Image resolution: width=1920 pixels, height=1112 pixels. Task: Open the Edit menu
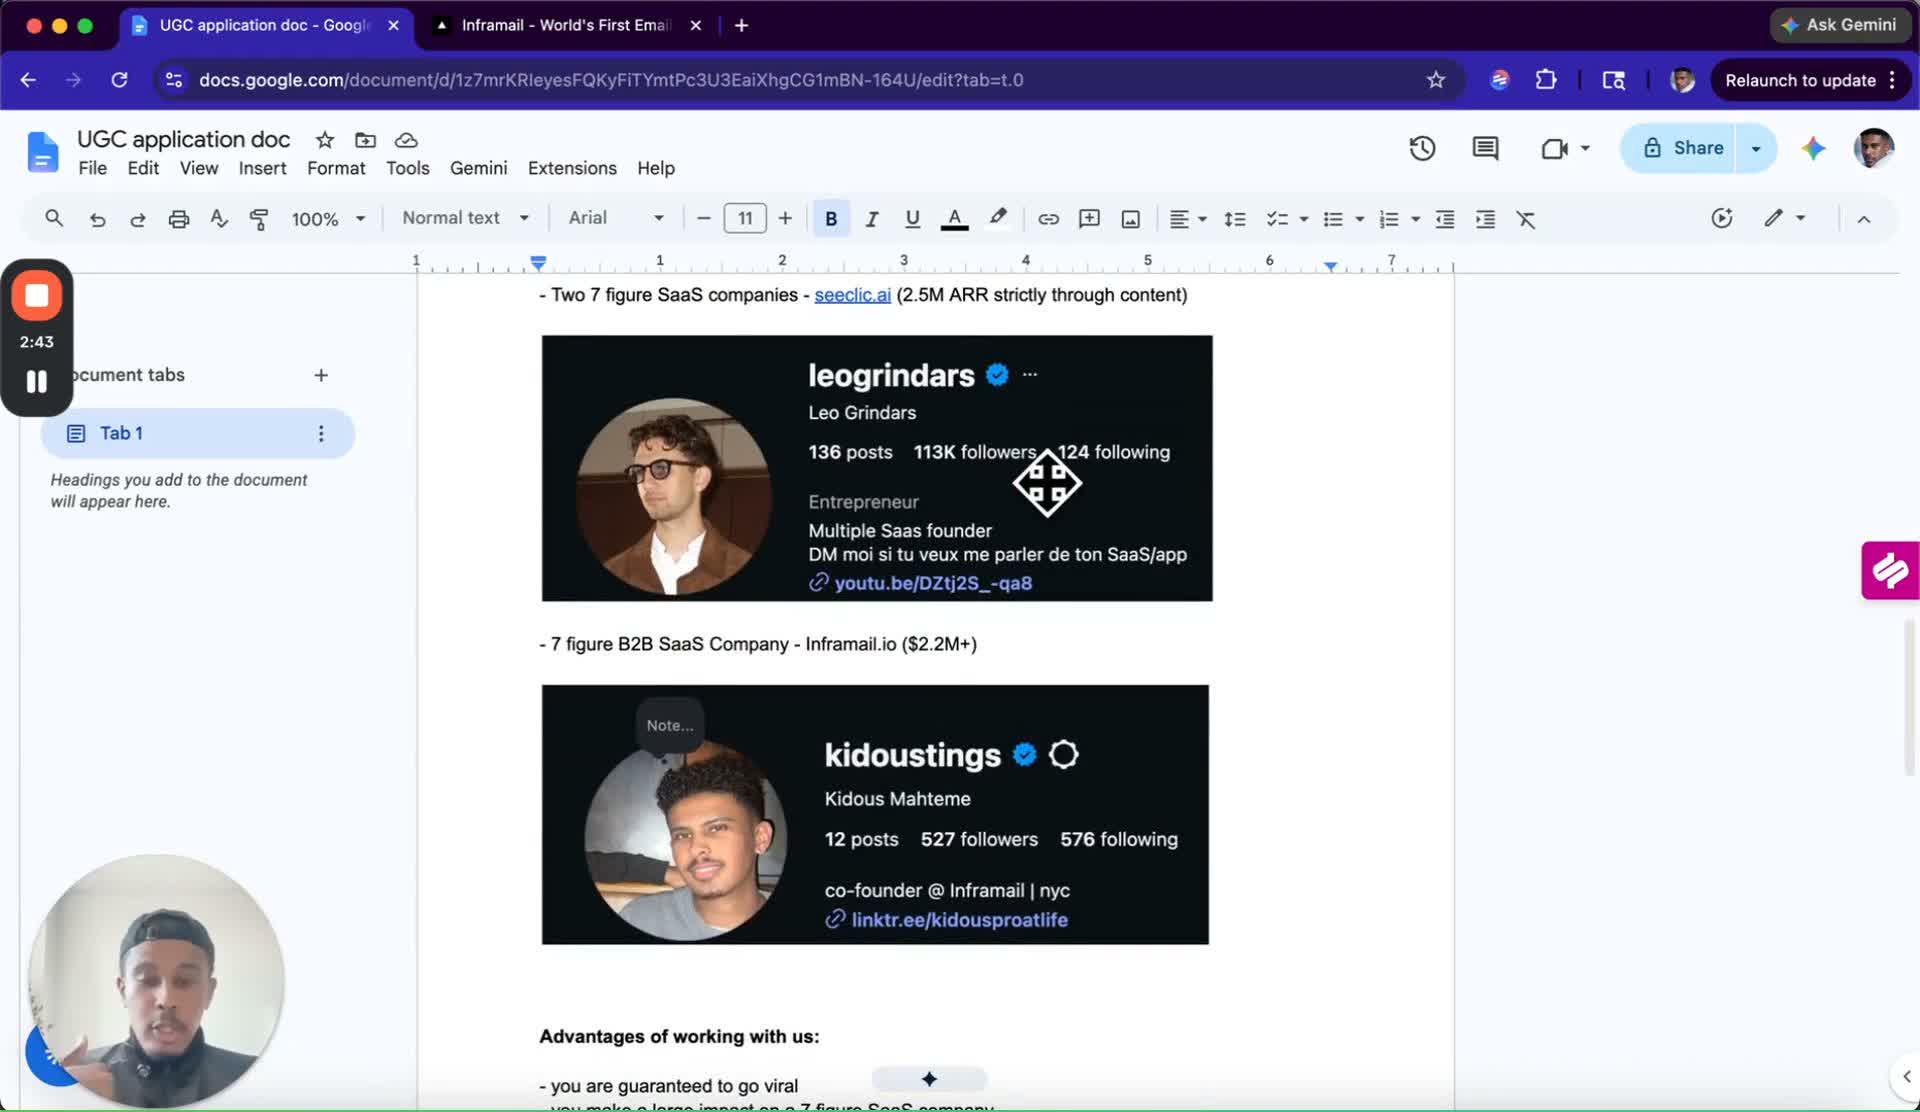click(x=143, y=168)
